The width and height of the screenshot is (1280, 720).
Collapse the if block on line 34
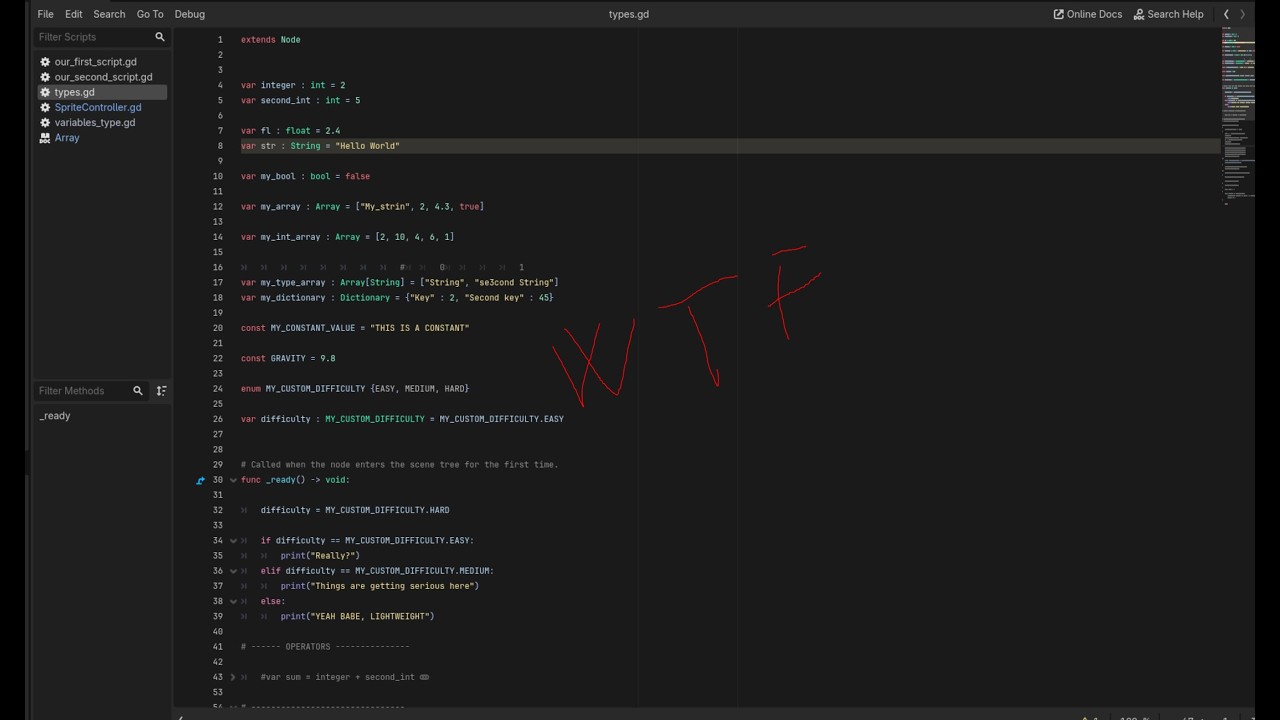point(233,541)
